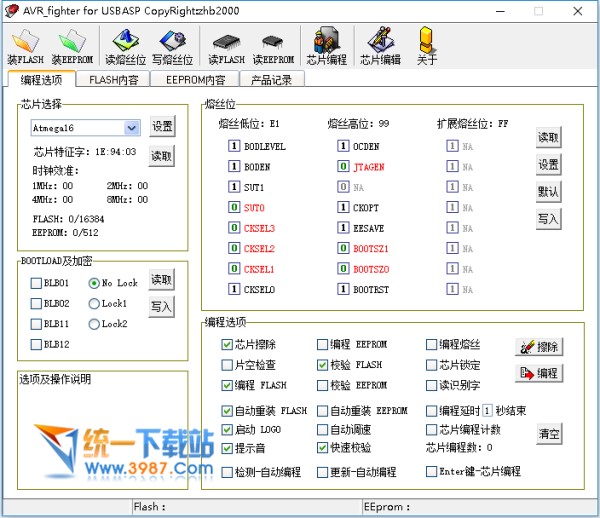Open the Atmega16 chip selection dropdown
Viewport: 600px width, 518px height.
131,128
